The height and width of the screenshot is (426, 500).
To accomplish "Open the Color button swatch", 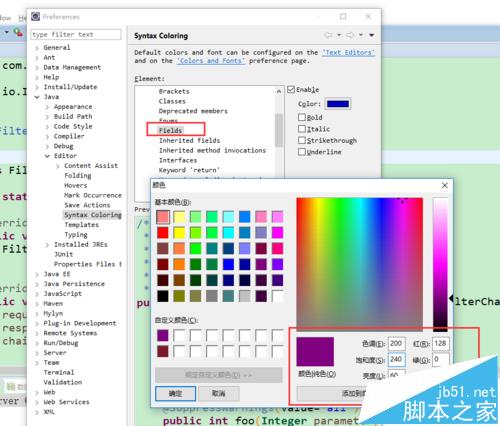I will coord(338,104).
